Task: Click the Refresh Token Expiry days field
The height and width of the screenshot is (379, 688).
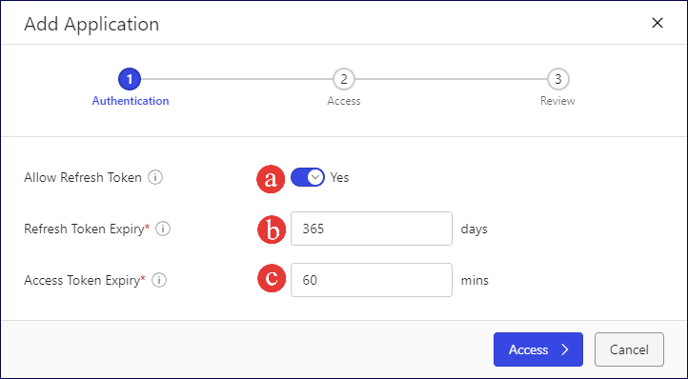Action: 372,229
